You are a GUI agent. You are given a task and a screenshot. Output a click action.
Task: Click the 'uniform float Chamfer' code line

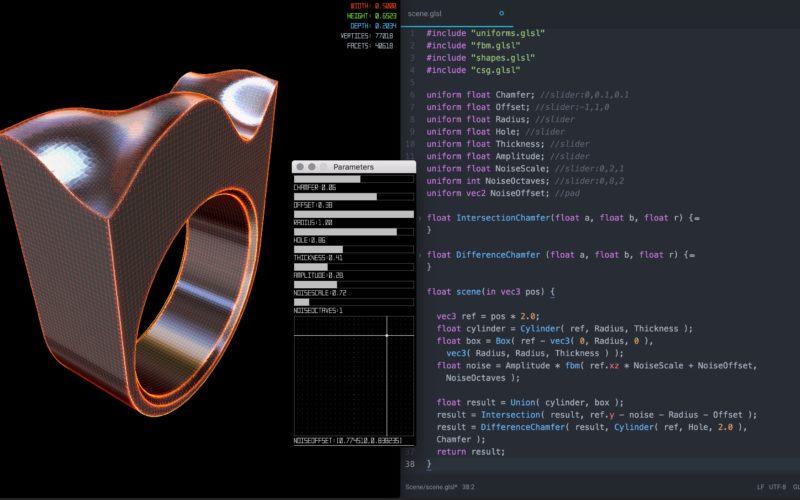[x=528, y=95]
